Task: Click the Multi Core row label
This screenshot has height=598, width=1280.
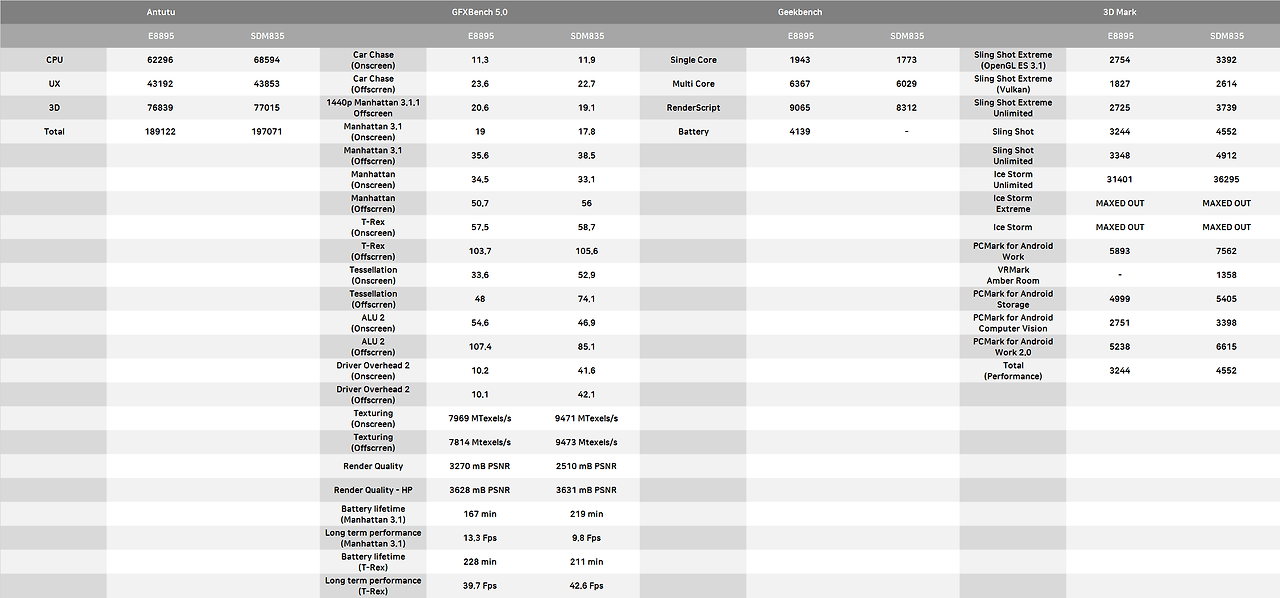Action: [x=693, y=84]
